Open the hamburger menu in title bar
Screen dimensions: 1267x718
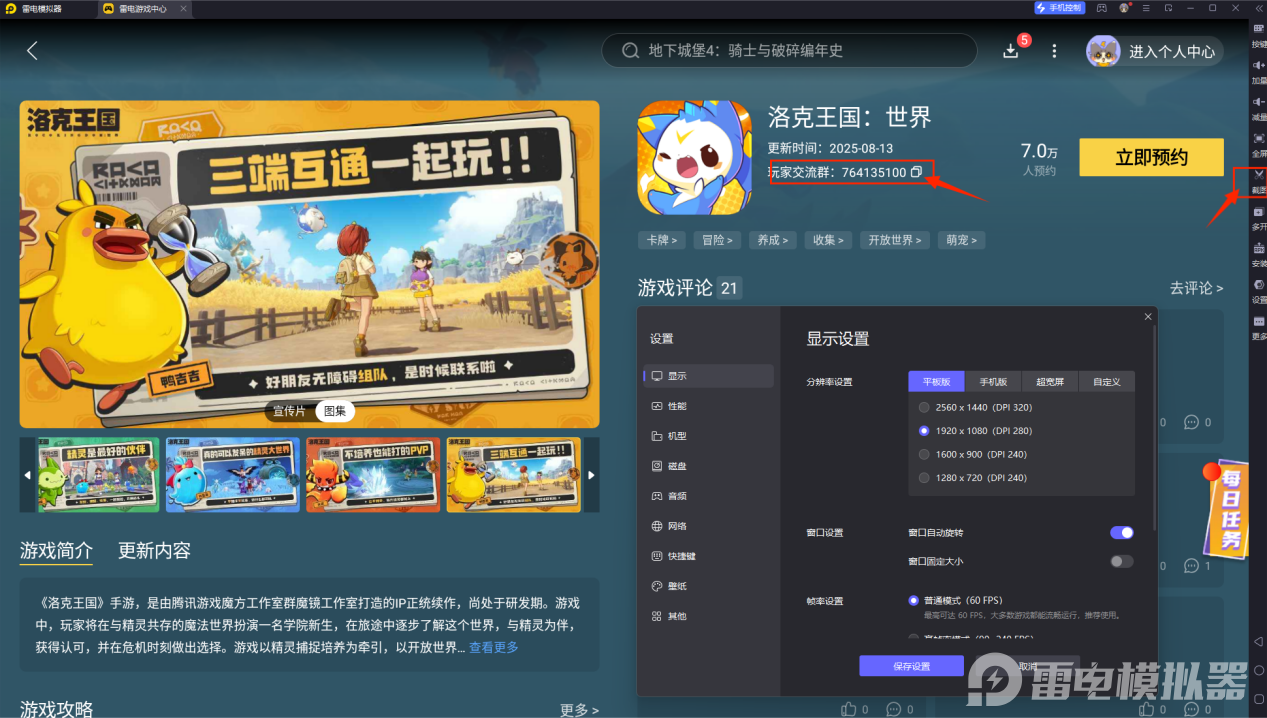(1146, 8)
